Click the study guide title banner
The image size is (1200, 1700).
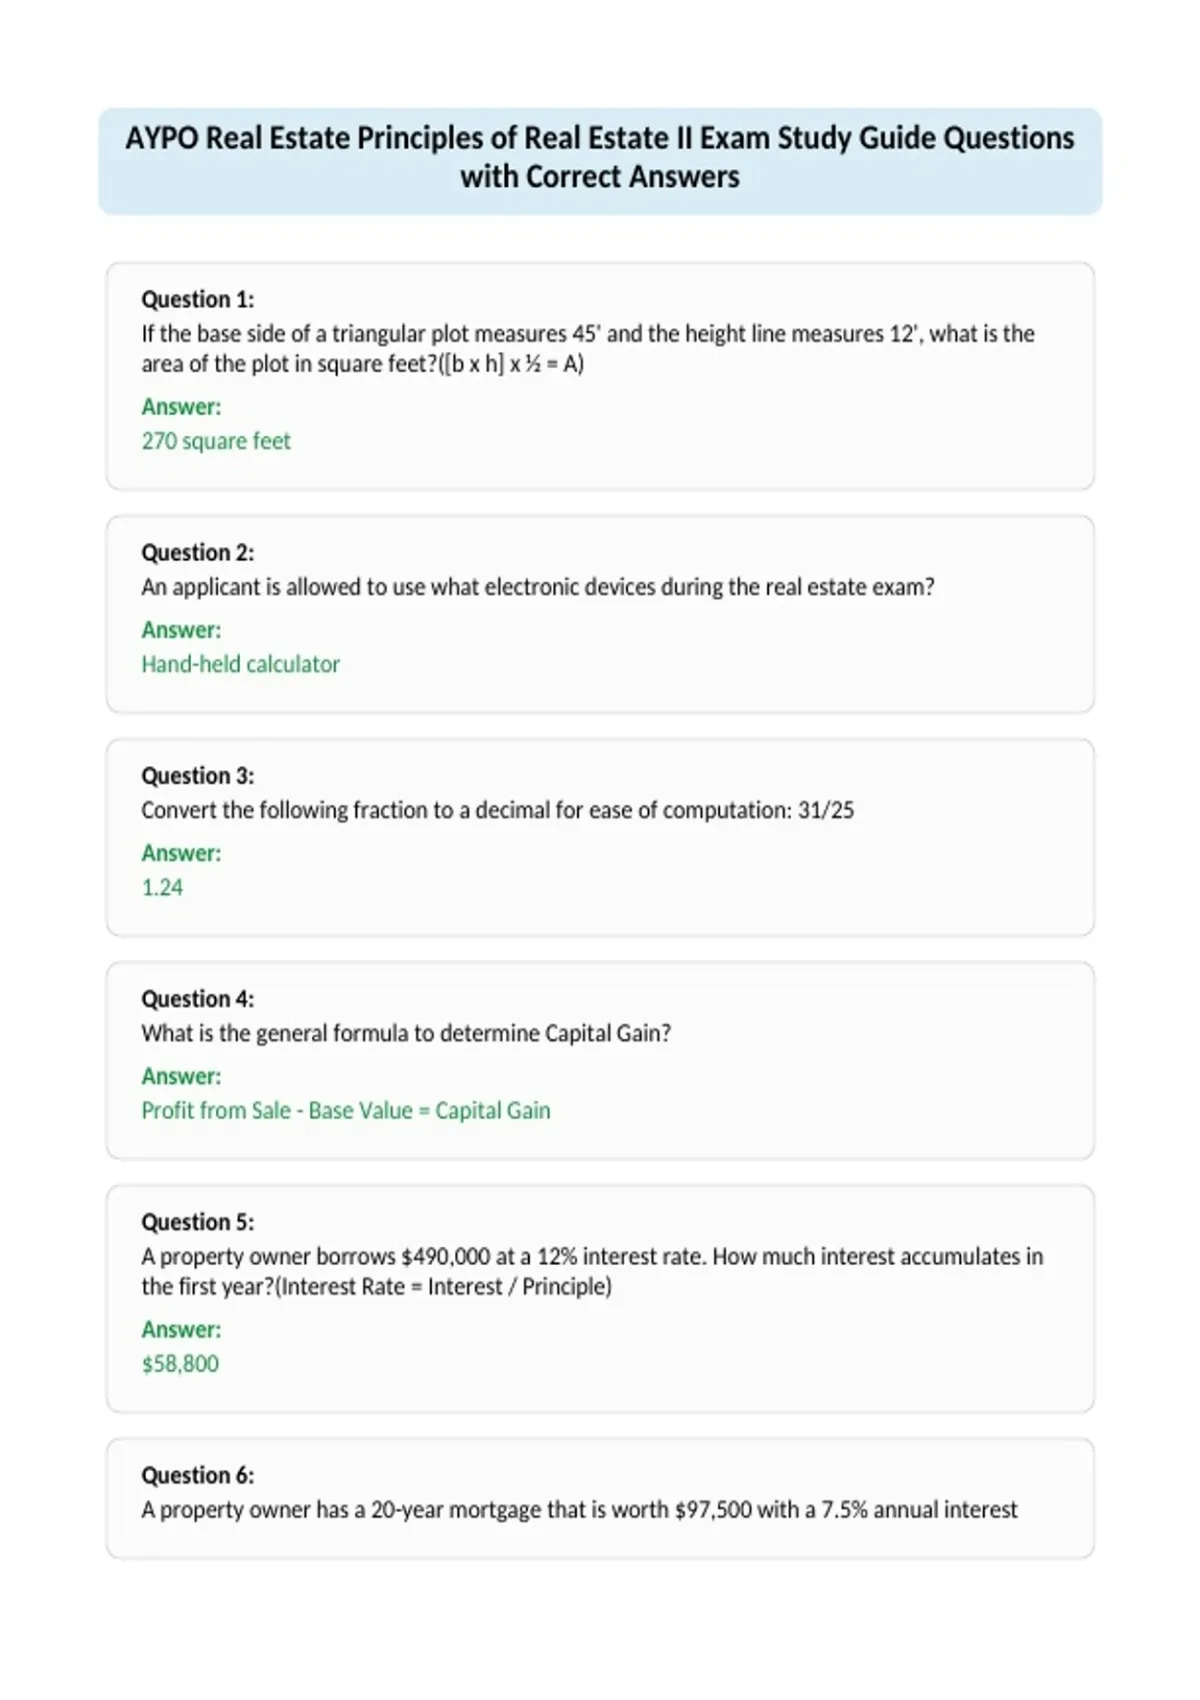click(600, 160)
